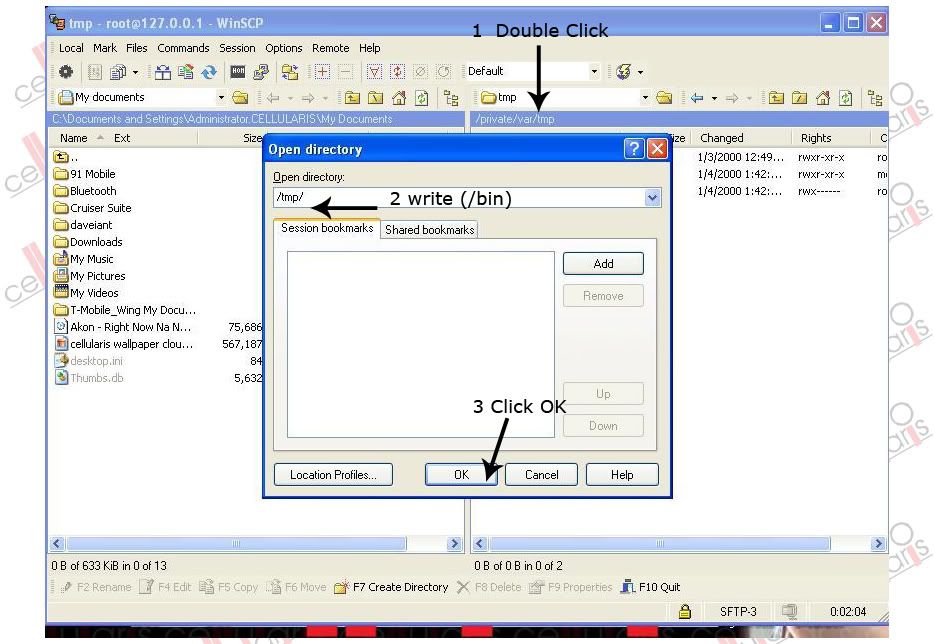Click the Add bookmark button

603,264
